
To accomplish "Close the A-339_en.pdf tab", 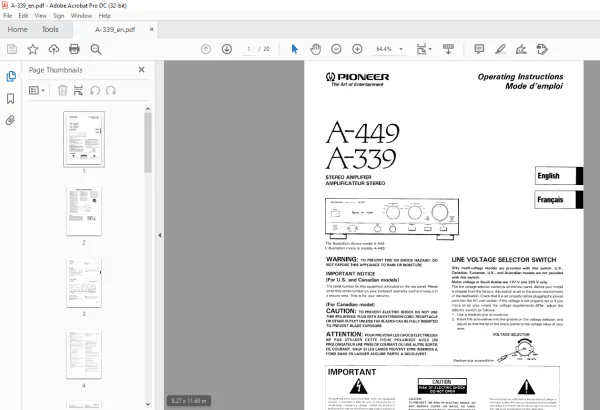I will click(x=152, y=29).
